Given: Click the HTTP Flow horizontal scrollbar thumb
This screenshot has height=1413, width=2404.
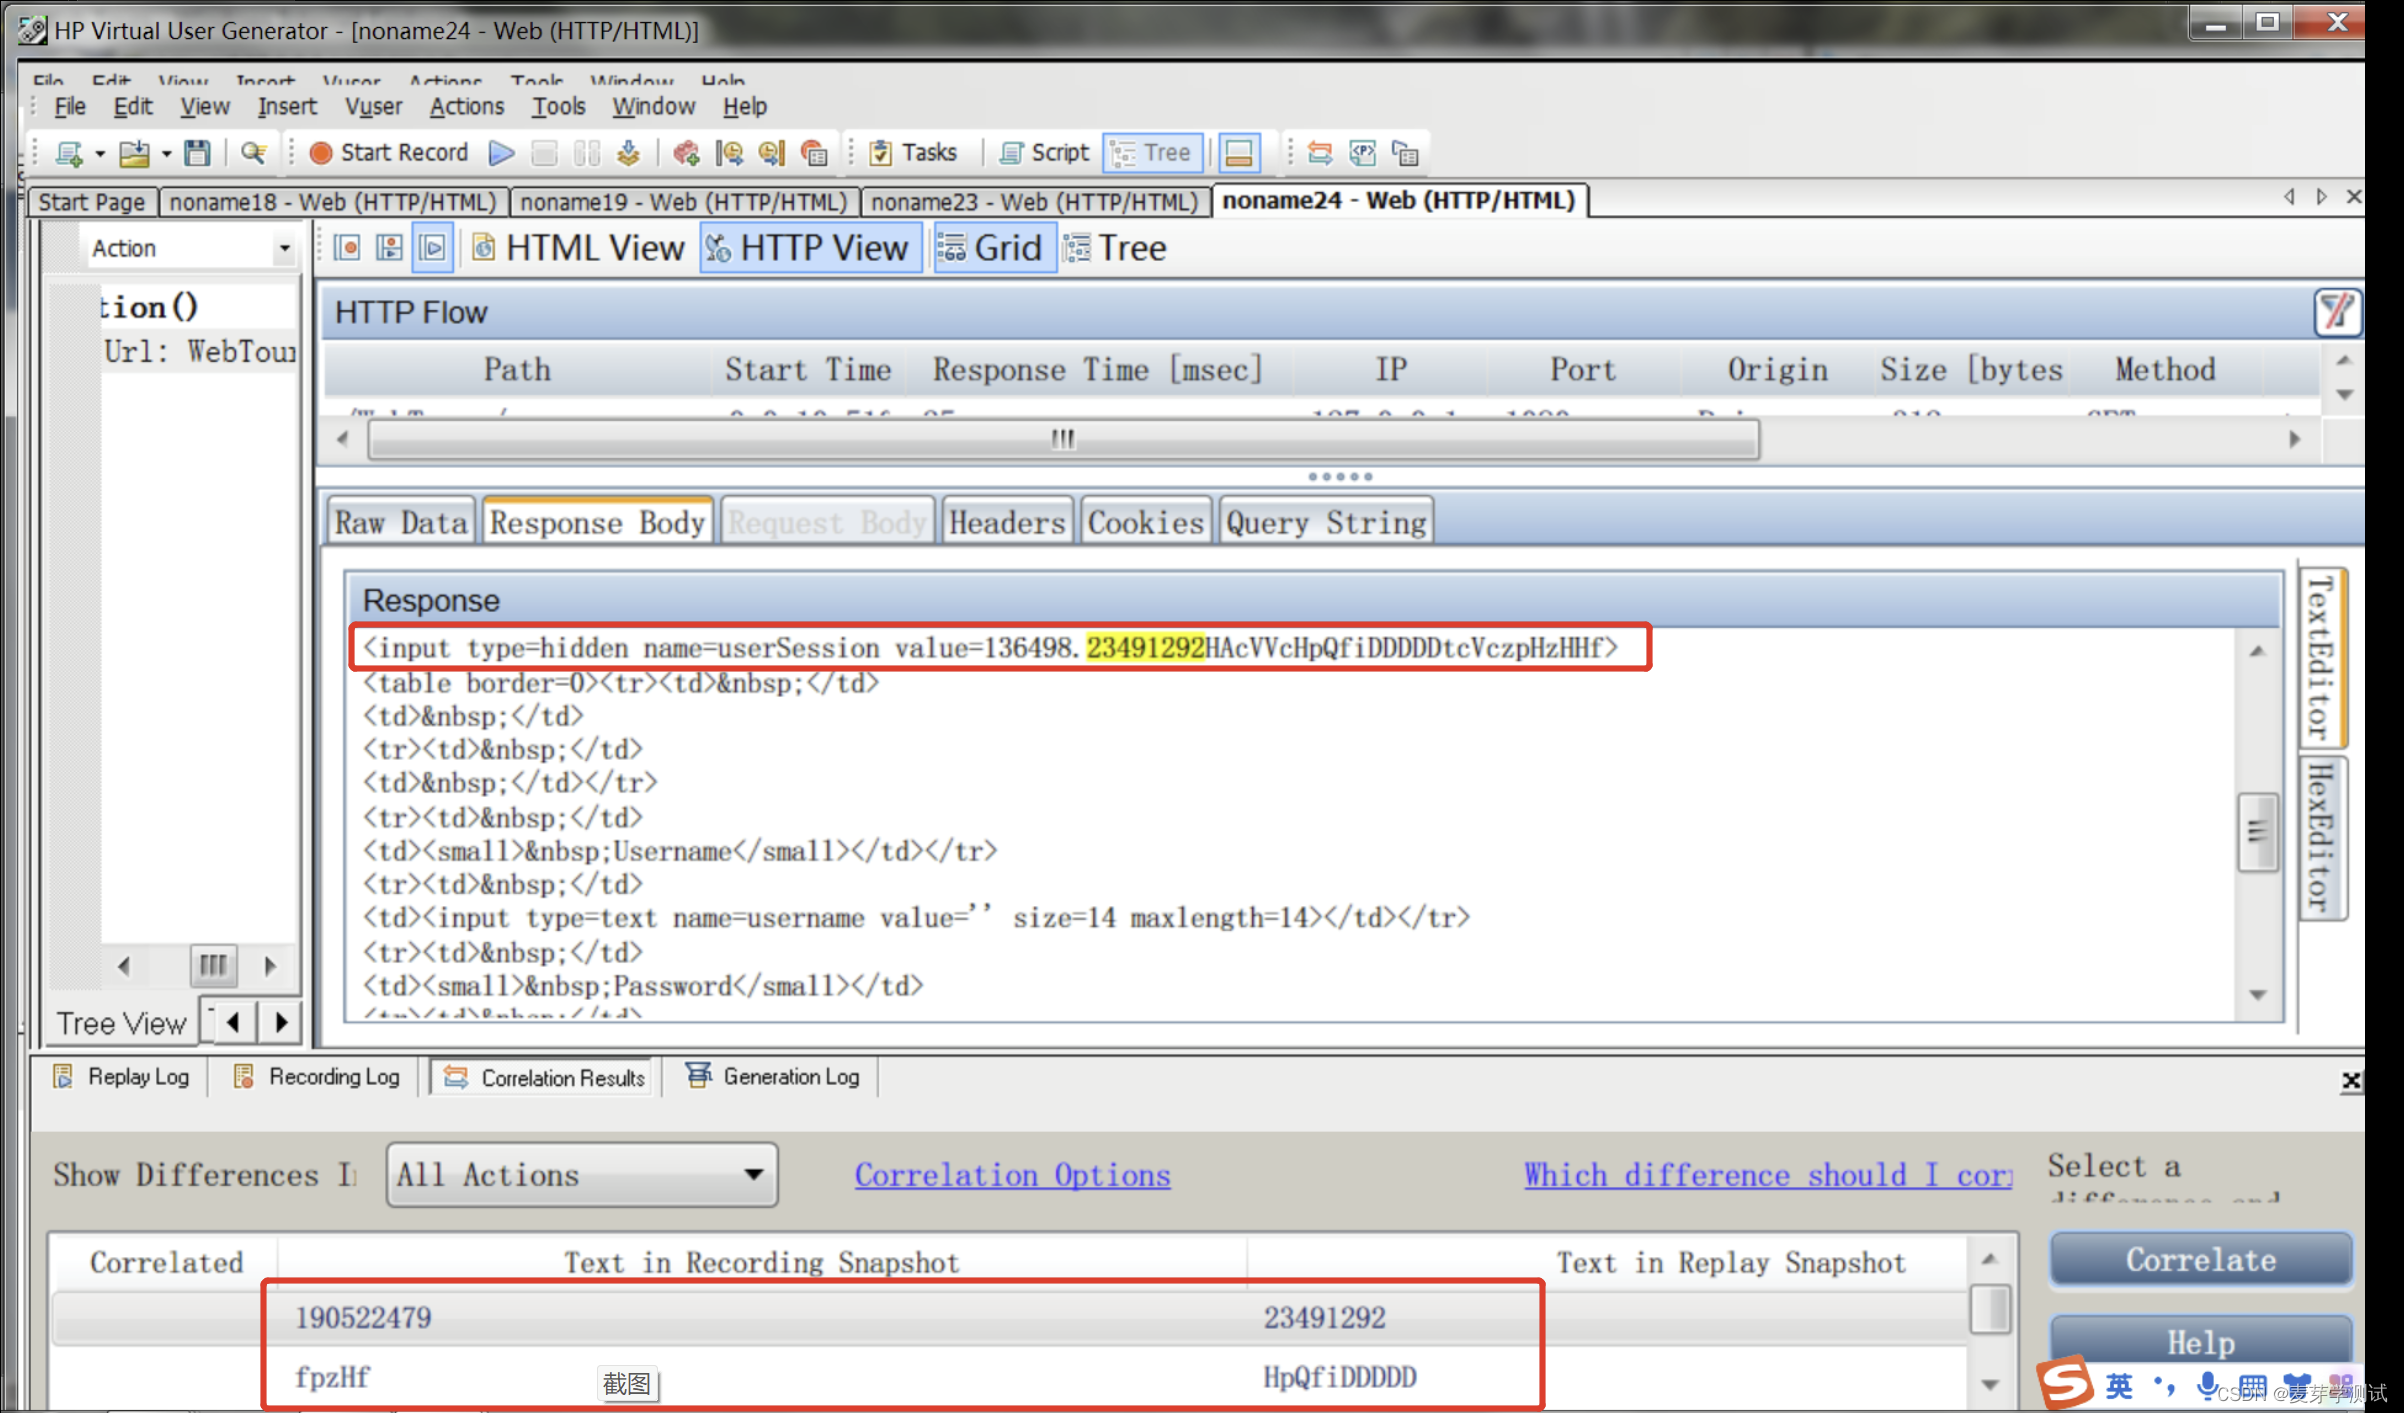Looking at the screenshot, I should click(x=1063, y=439).
